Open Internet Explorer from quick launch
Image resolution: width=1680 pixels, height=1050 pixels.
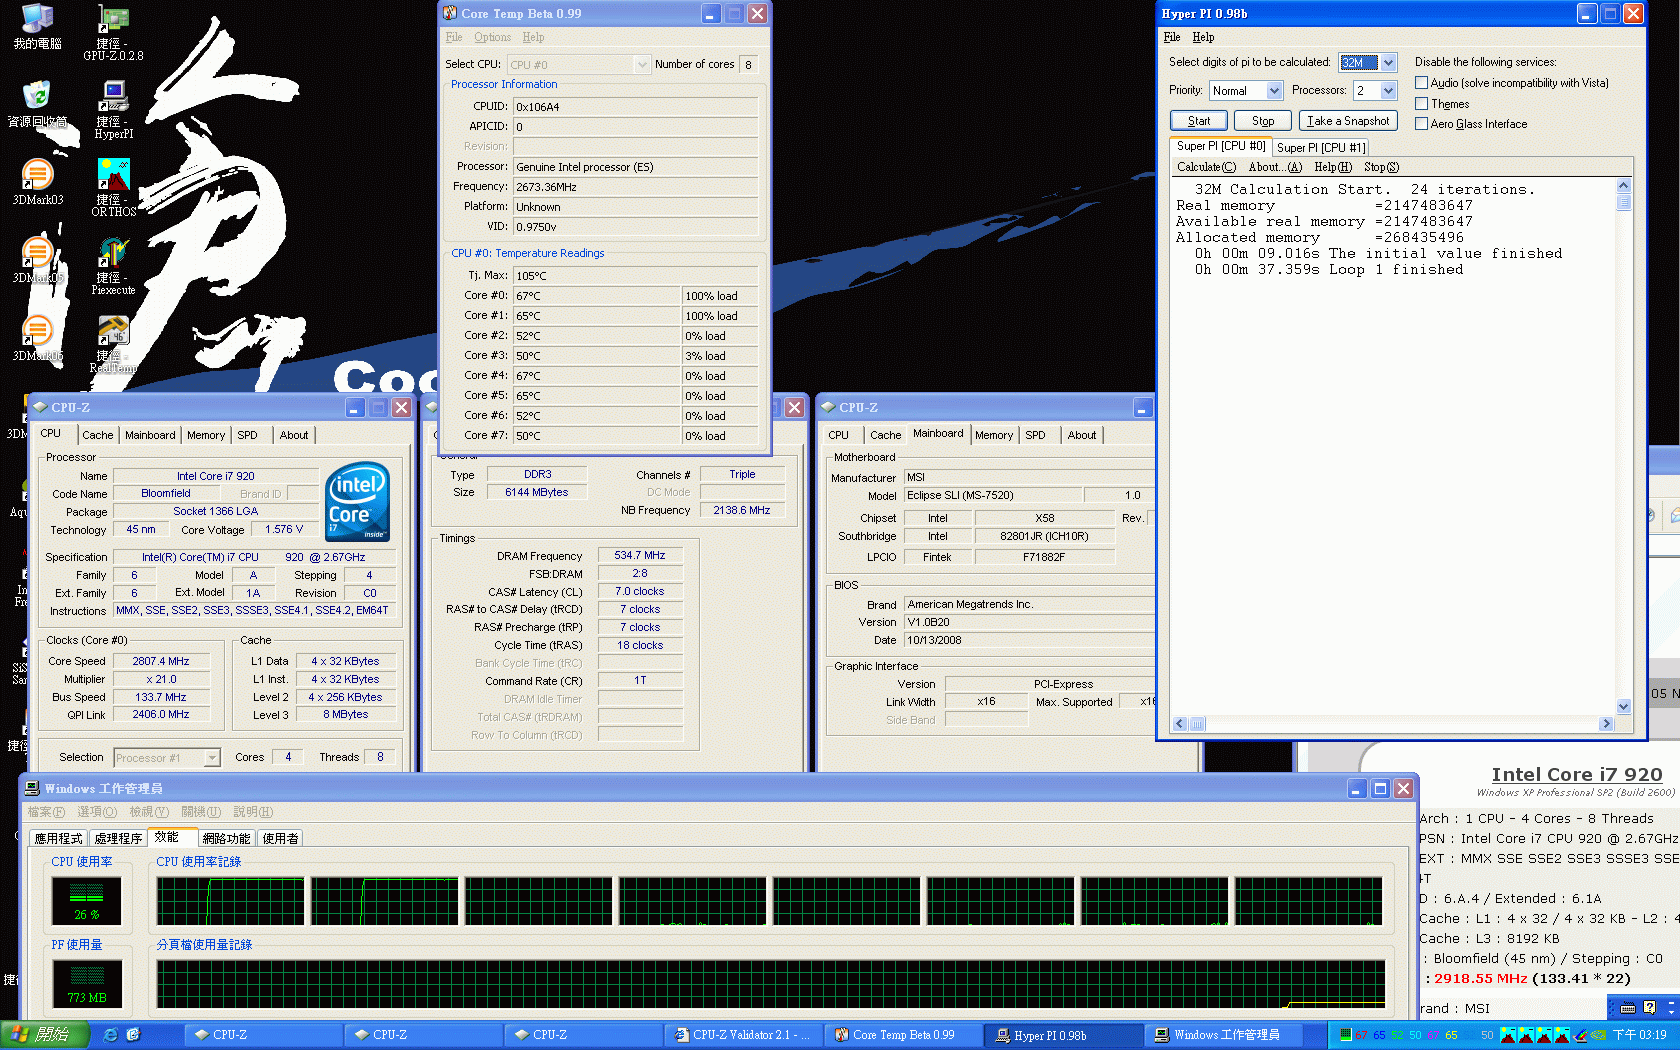(110, 1035)
